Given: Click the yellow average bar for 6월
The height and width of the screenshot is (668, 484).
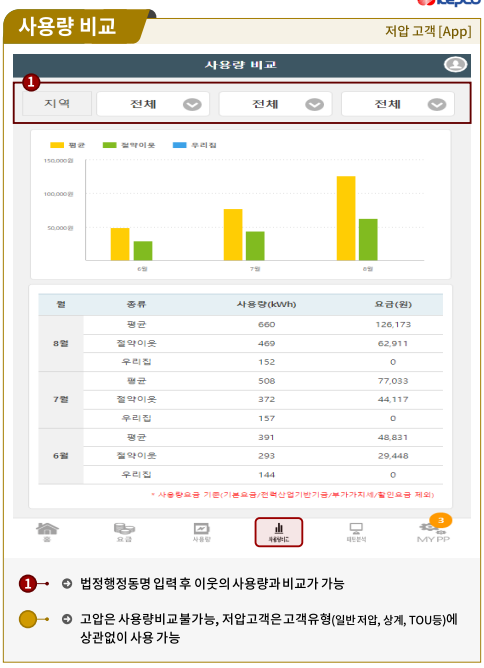Looking at the screenshot, I should [120, 244].
